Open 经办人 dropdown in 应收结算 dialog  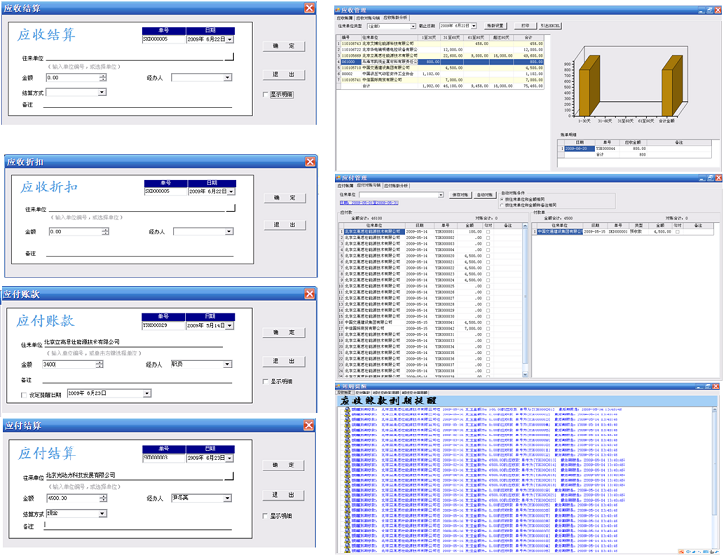(x=228, y=77)
